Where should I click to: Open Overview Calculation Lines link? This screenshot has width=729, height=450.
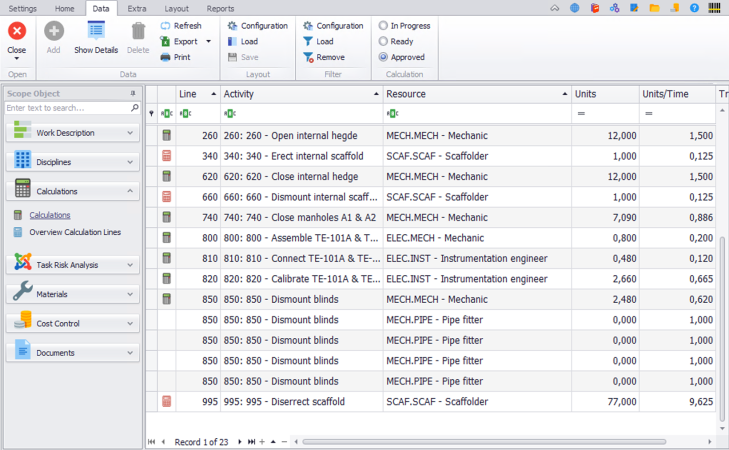point(75,232)
